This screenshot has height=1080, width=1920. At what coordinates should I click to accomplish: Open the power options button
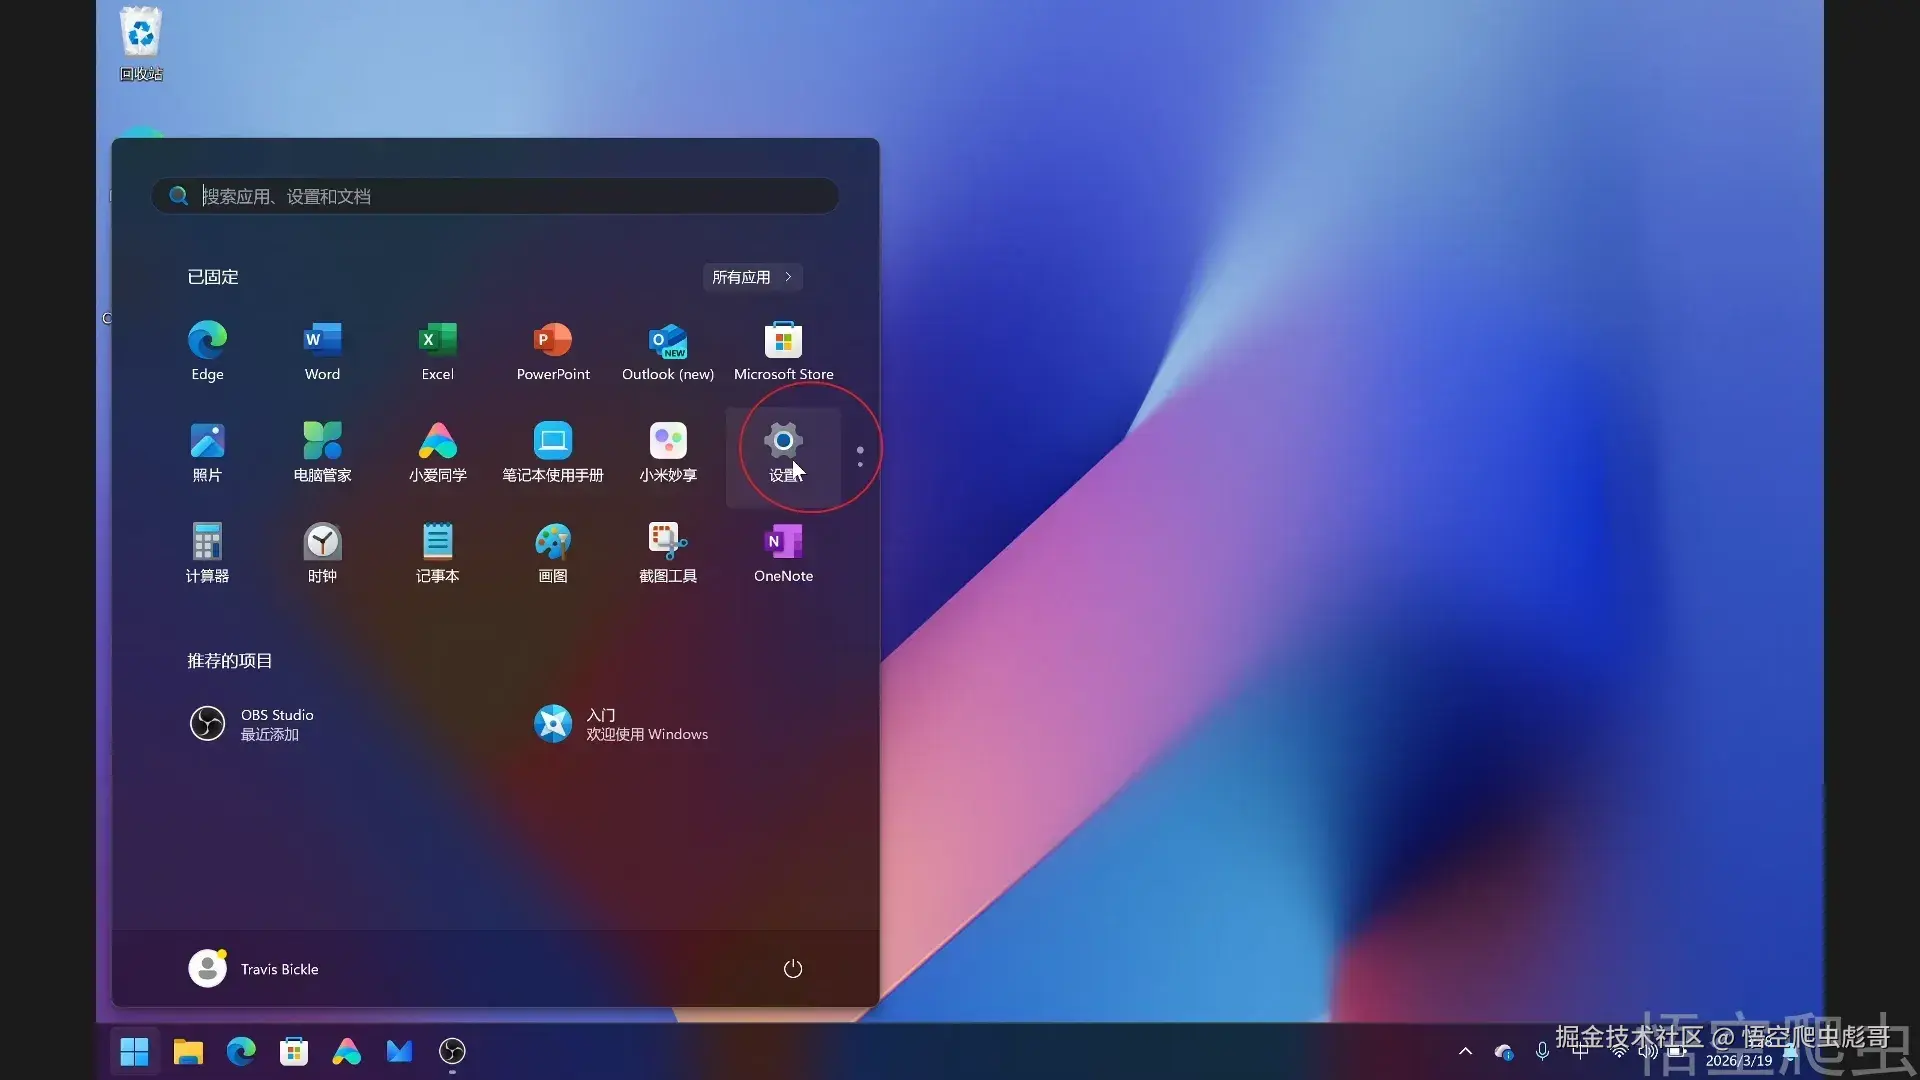pyautogui.click(x=793, y=968)
